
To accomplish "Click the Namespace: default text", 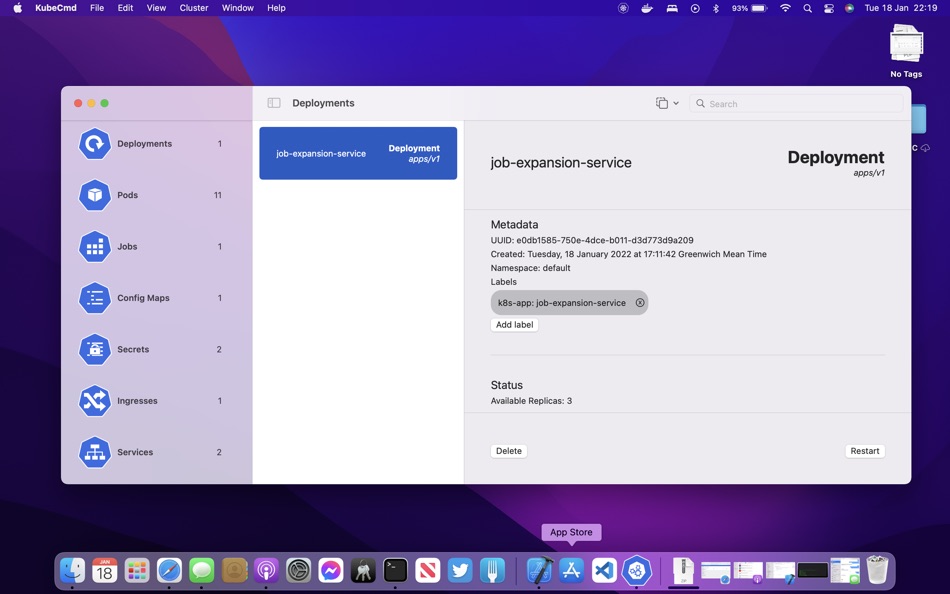I will tap(530, 268).
